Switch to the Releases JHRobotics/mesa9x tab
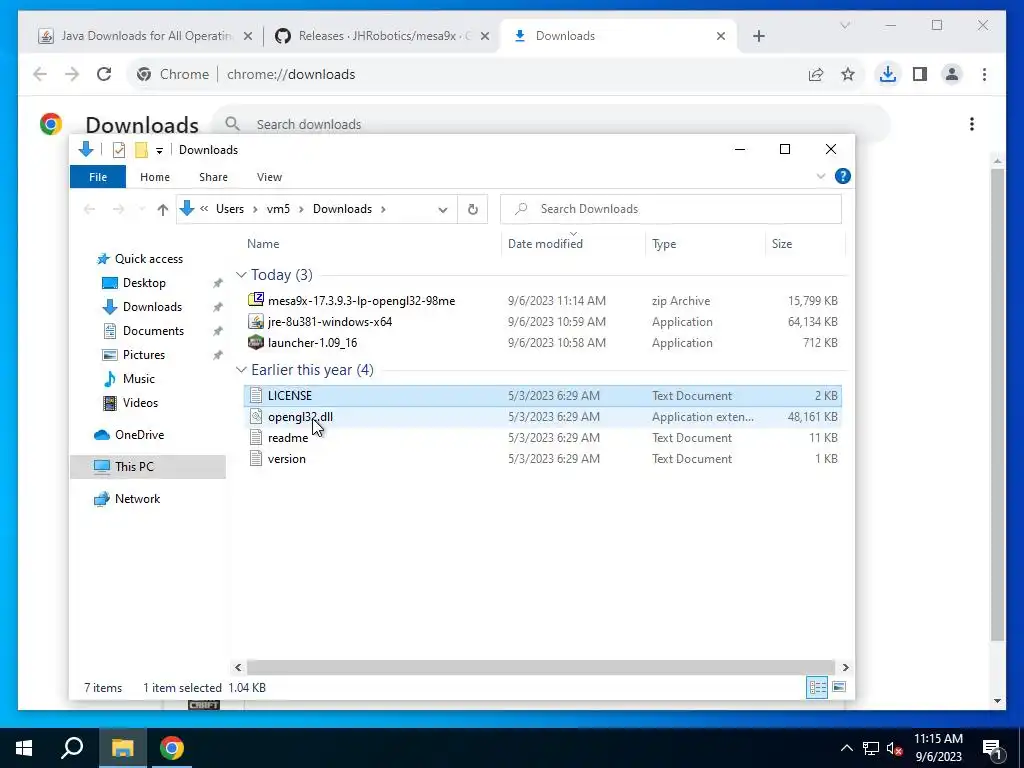The image size is (1024, 768). click(383, 36)
